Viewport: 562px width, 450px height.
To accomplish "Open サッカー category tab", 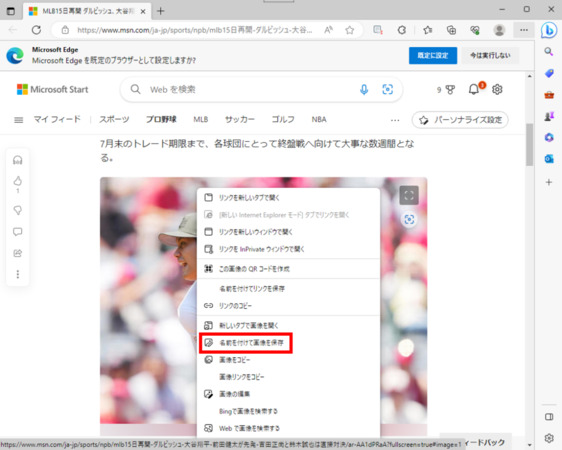I will click(239, 119).
